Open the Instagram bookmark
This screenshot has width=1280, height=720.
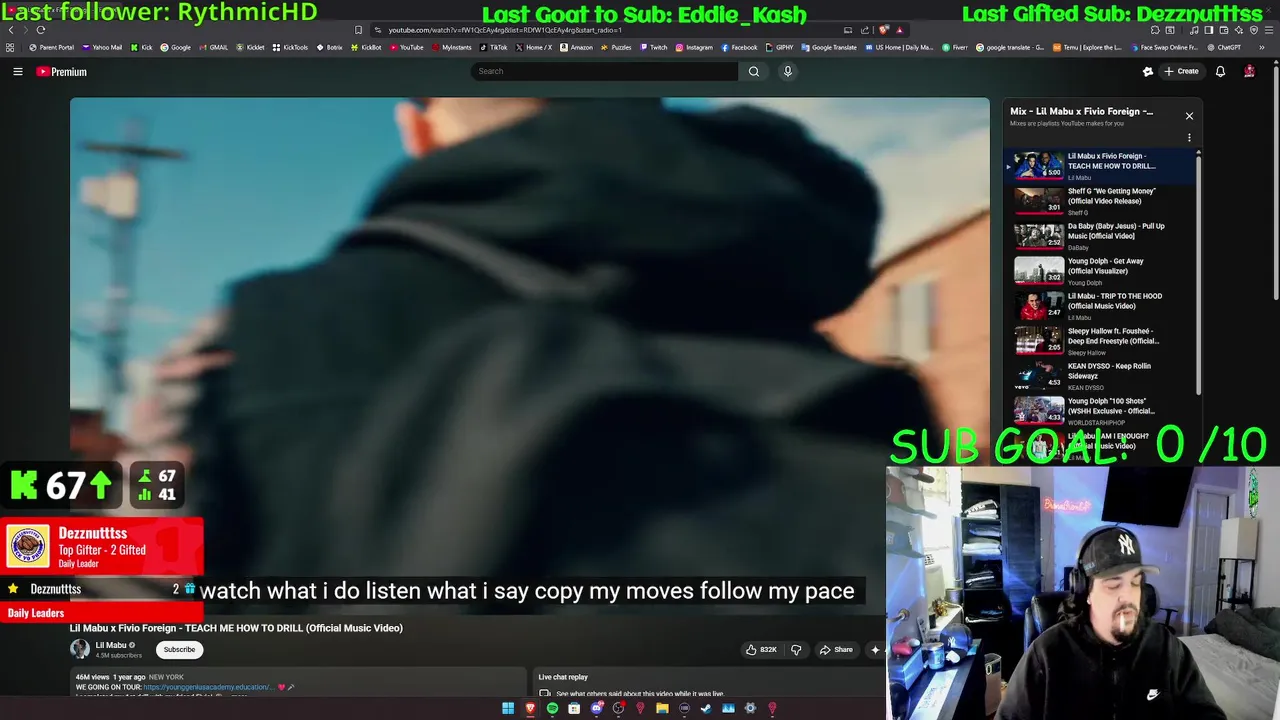[694, 47]
